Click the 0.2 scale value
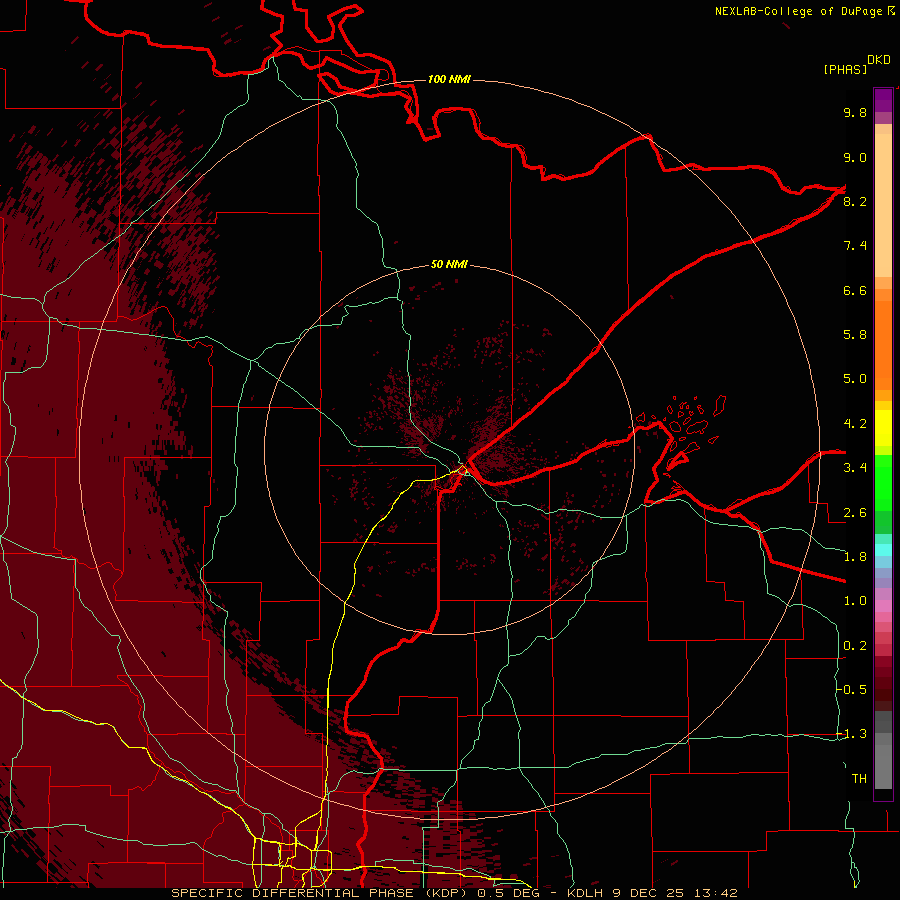900x900 pixels. [x=855, y=646]
